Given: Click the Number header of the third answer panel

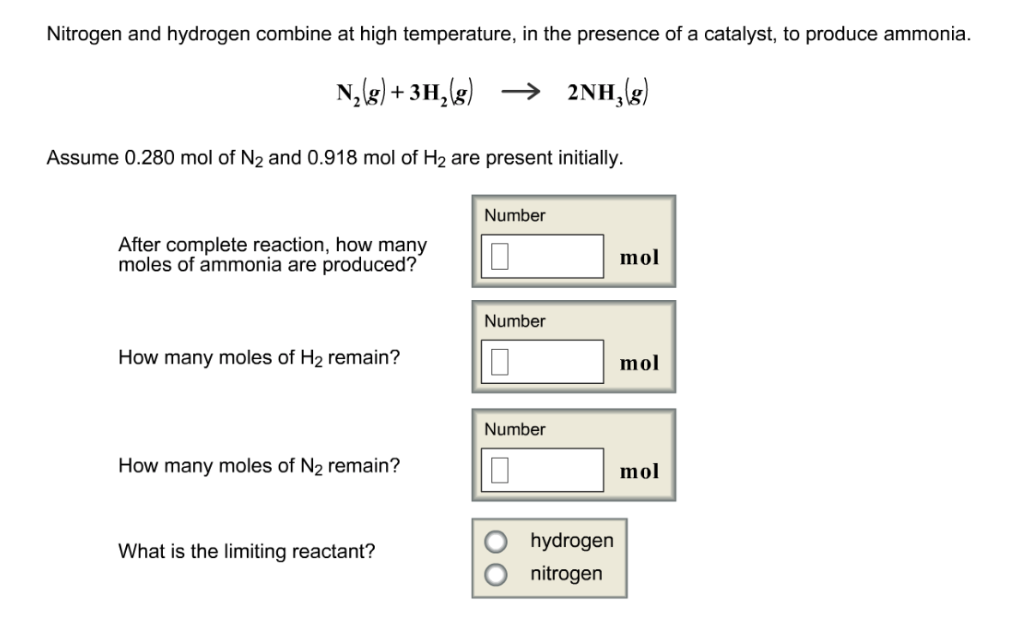Looking at the screenshot, I should click(514, 429).
